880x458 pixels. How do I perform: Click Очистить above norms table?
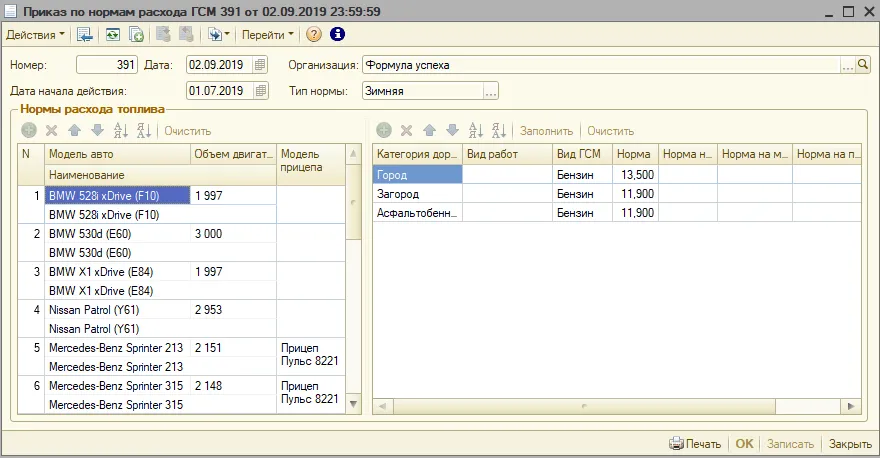(611, 131)
